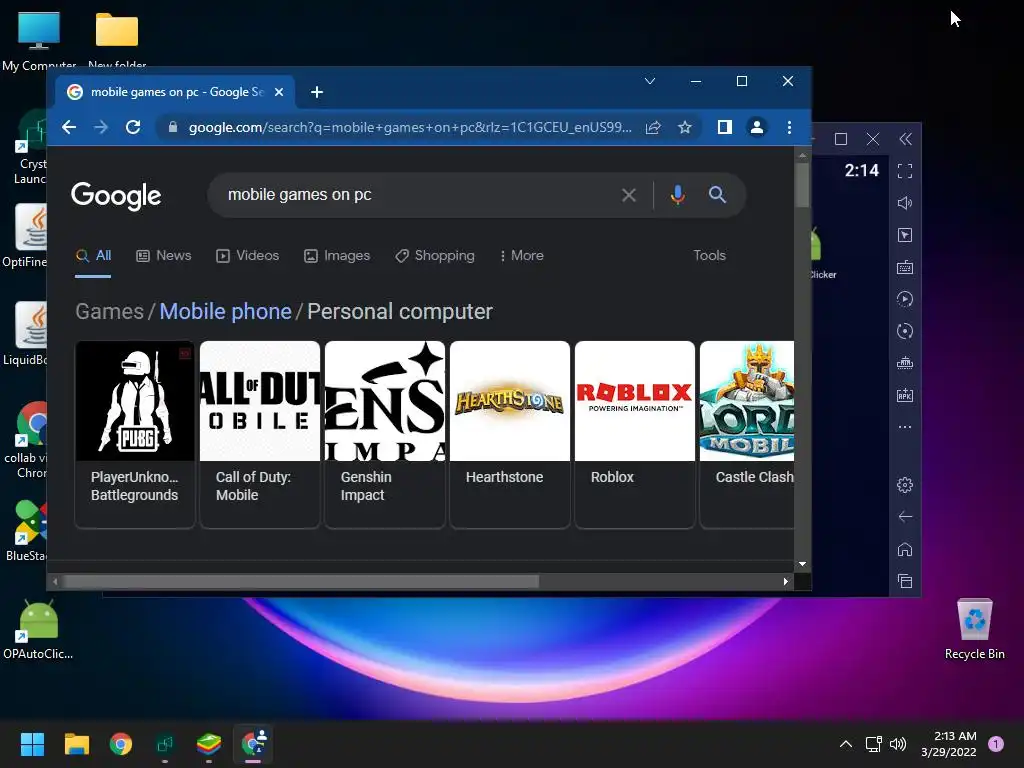Open the share-page icon in the address bar
The image size is (1024, 768).
(x=653, y=127)
